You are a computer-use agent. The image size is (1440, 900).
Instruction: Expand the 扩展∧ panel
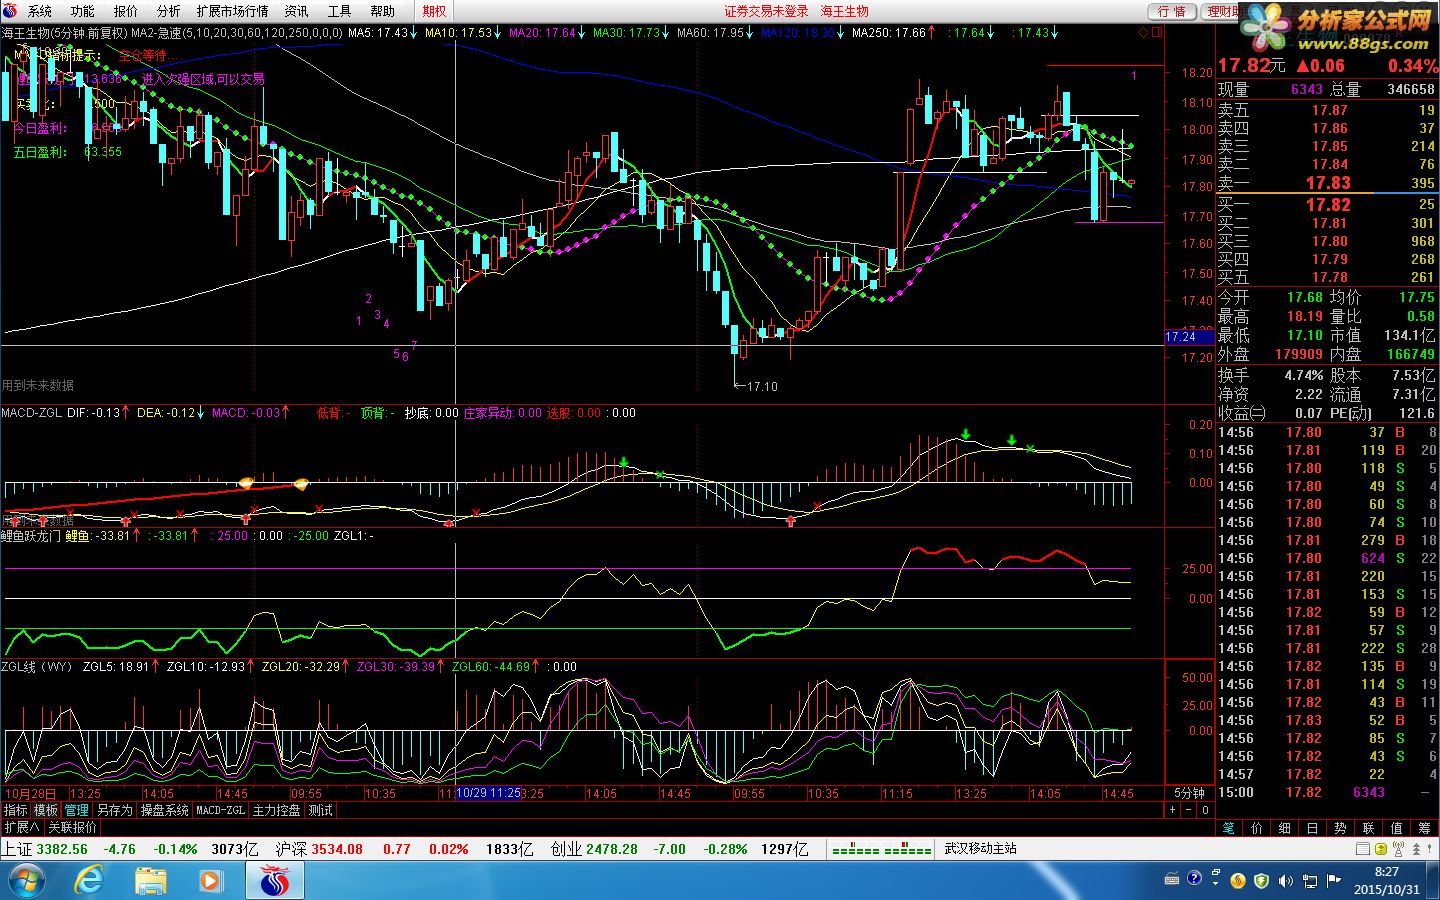point(23,828)
